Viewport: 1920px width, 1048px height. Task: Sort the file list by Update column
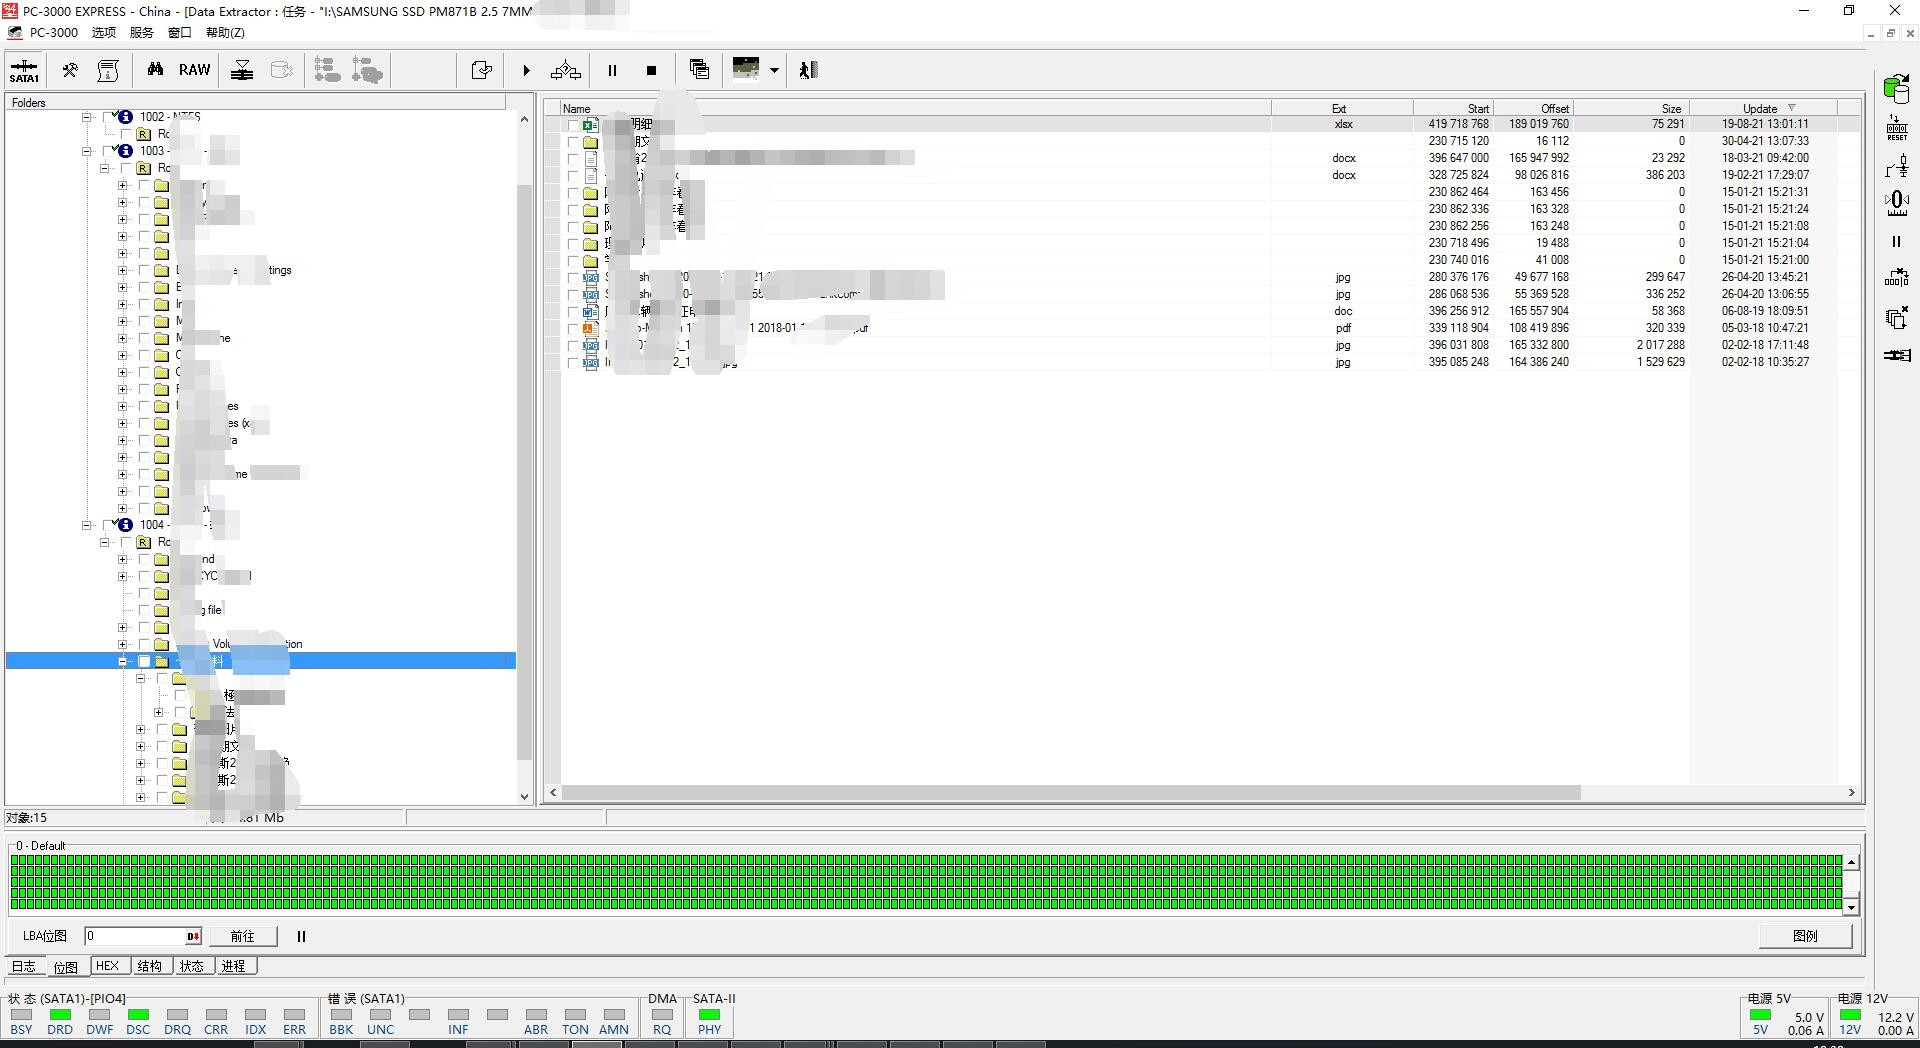click(1763, 108)
